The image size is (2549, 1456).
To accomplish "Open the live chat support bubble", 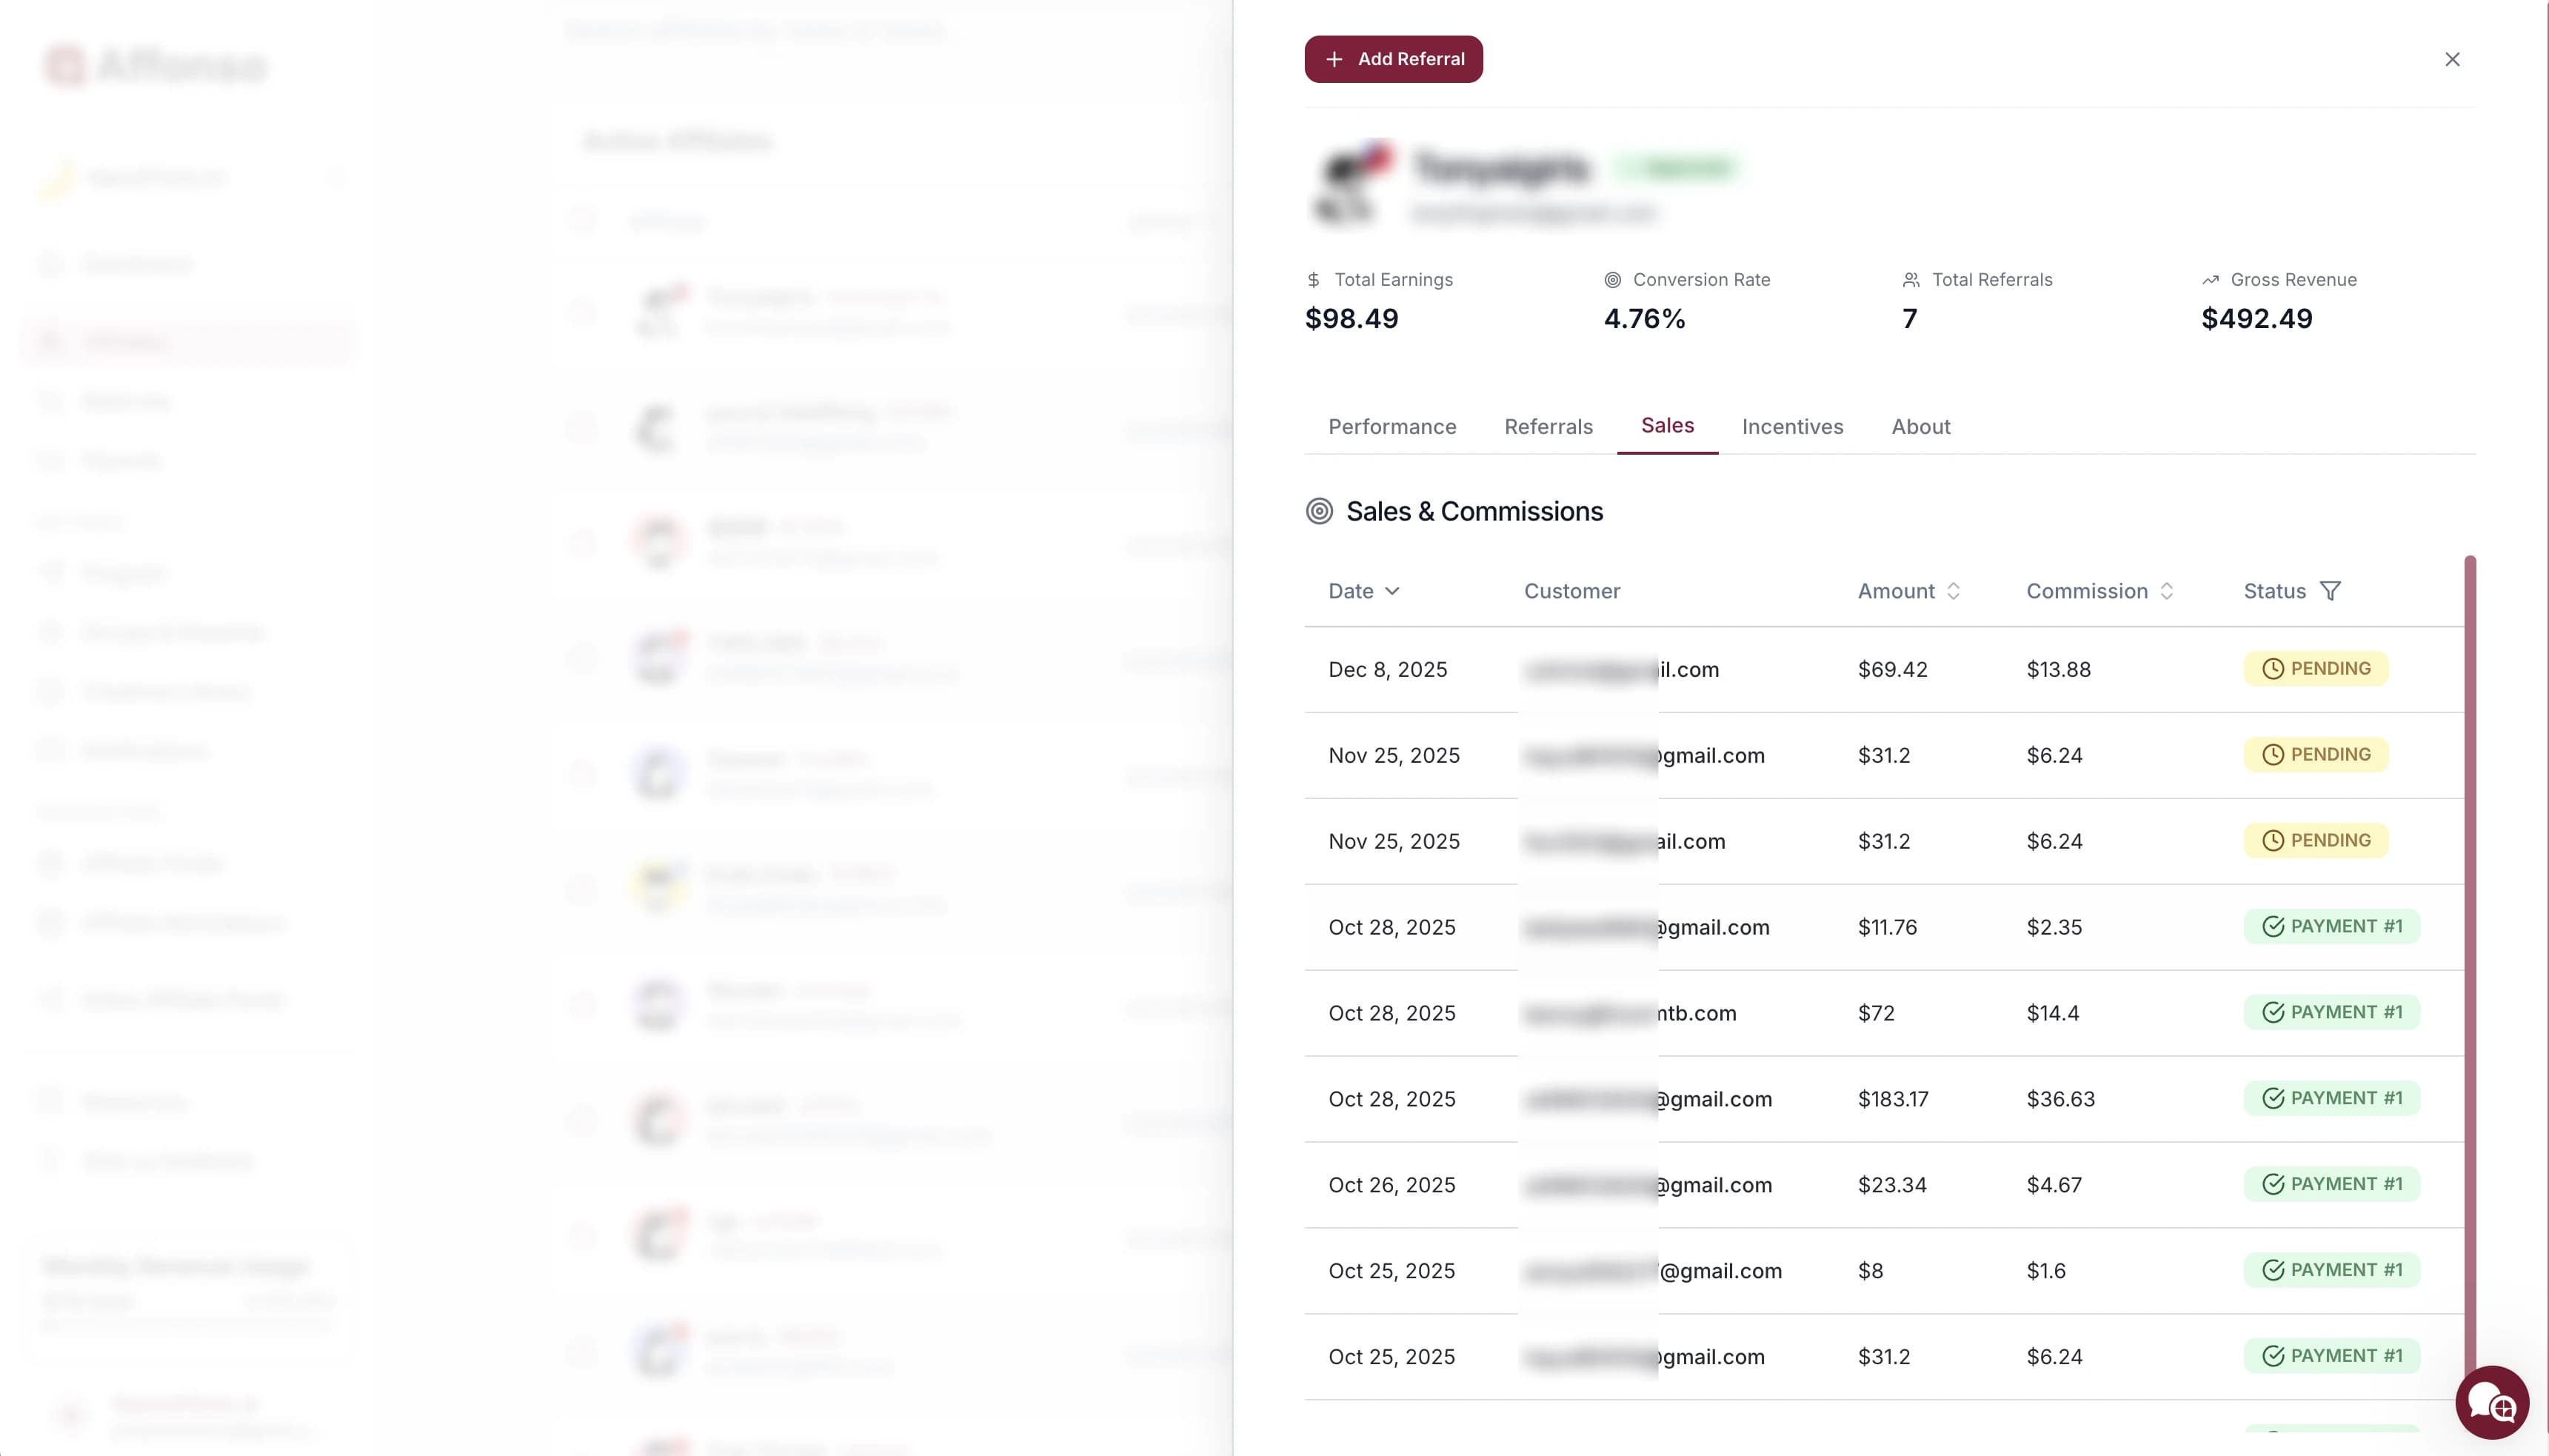I will point(2491,1402).
